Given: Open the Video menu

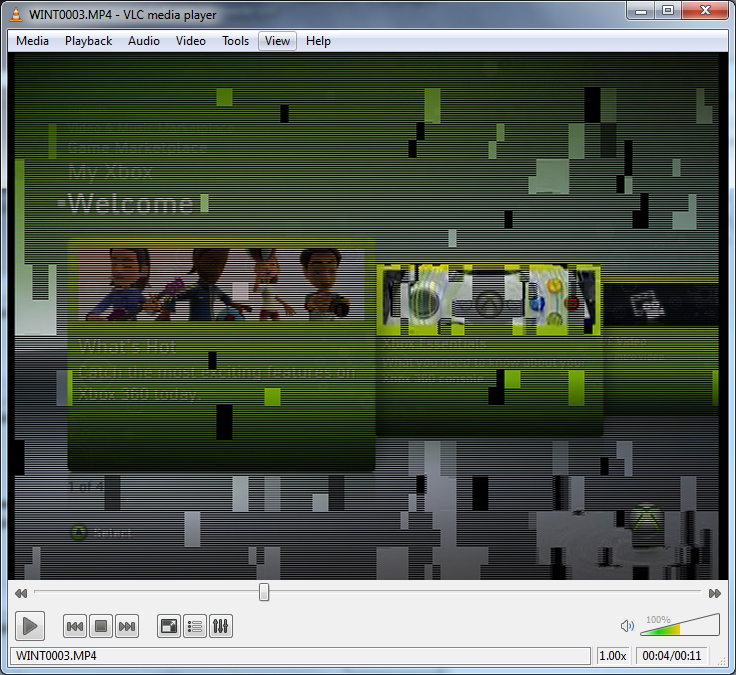Looking at the screenshot, I should 191,41.
